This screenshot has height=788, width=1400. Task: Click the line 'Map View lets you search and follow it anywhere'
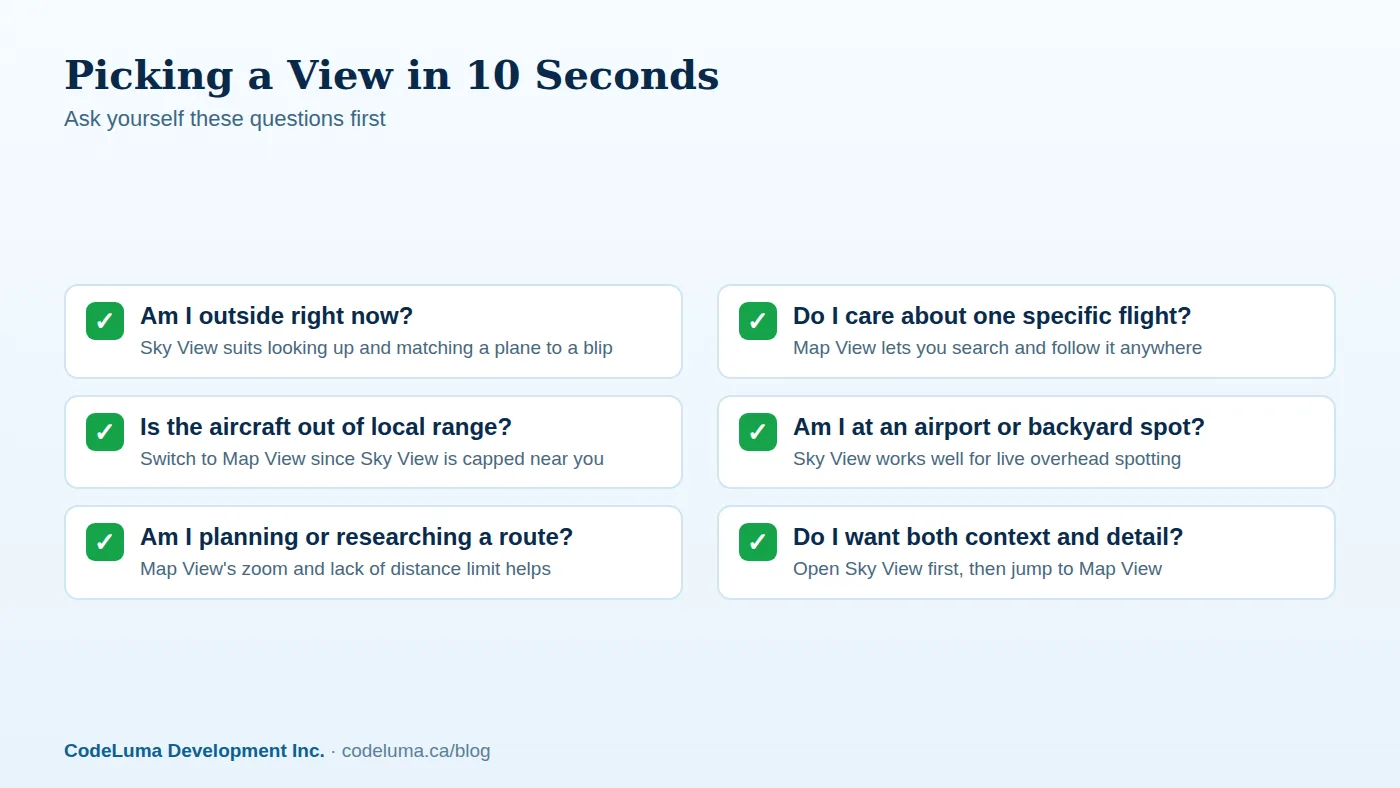click(x=997, y=348)
